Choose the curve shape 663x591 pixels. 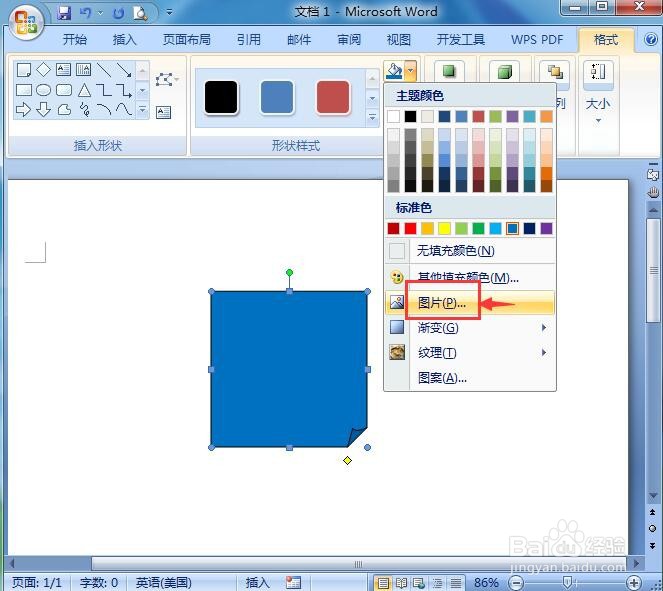click(x=124, y=110)
